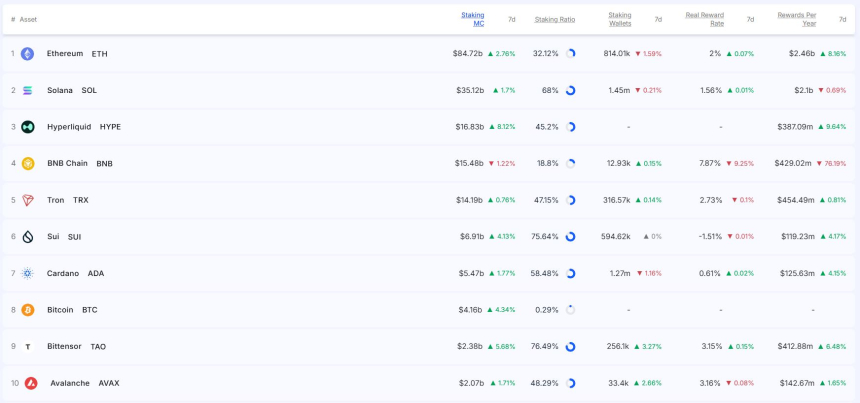The image size is (860, 403).
Task: Sort by the Asset column header
Action: 28,19
